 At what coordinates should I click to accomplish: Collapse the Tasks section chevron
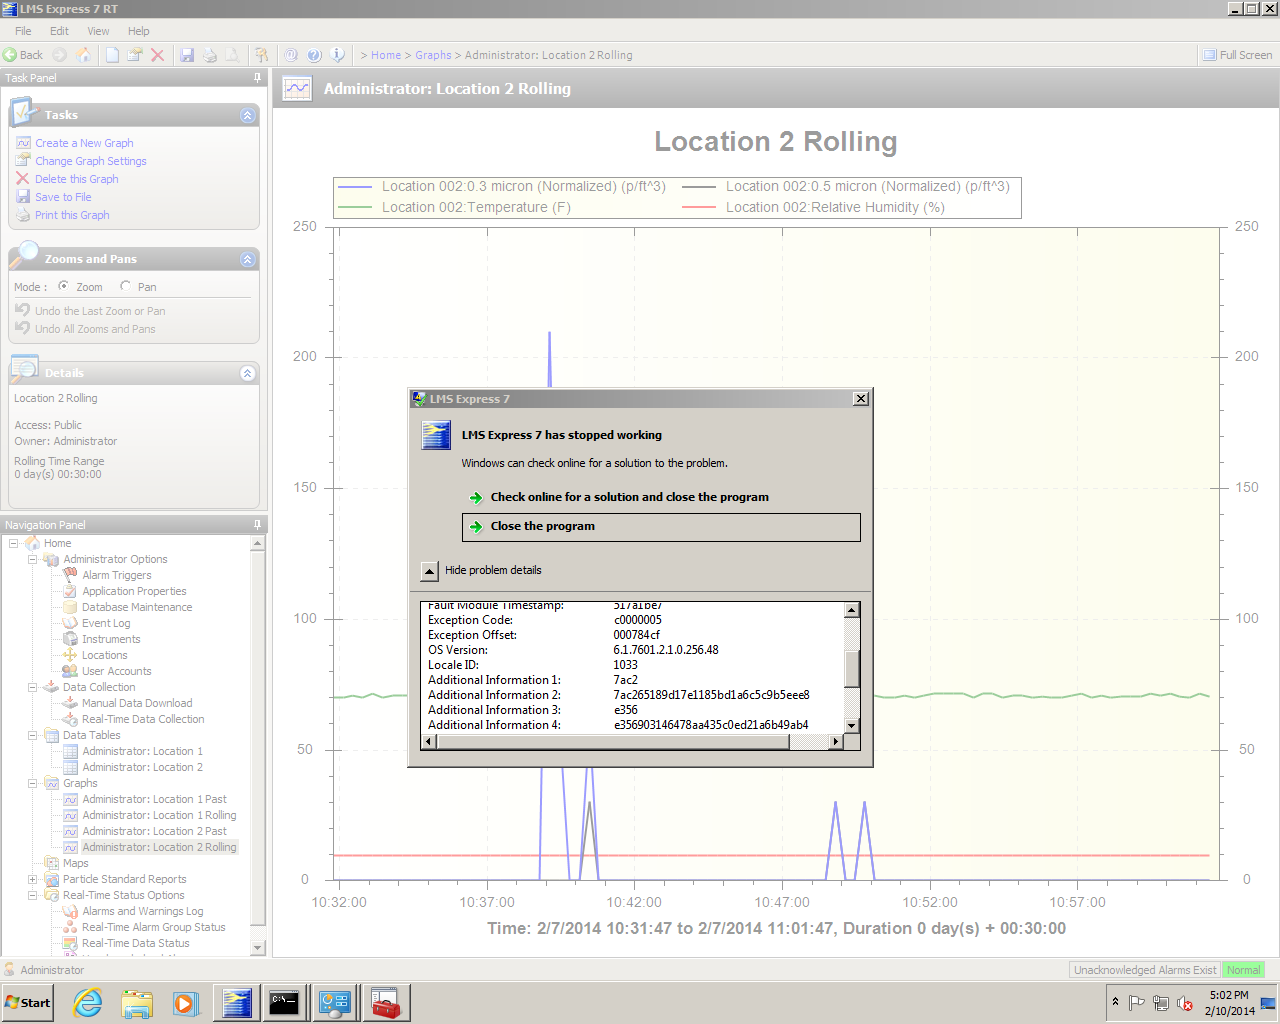click(248, 116)
